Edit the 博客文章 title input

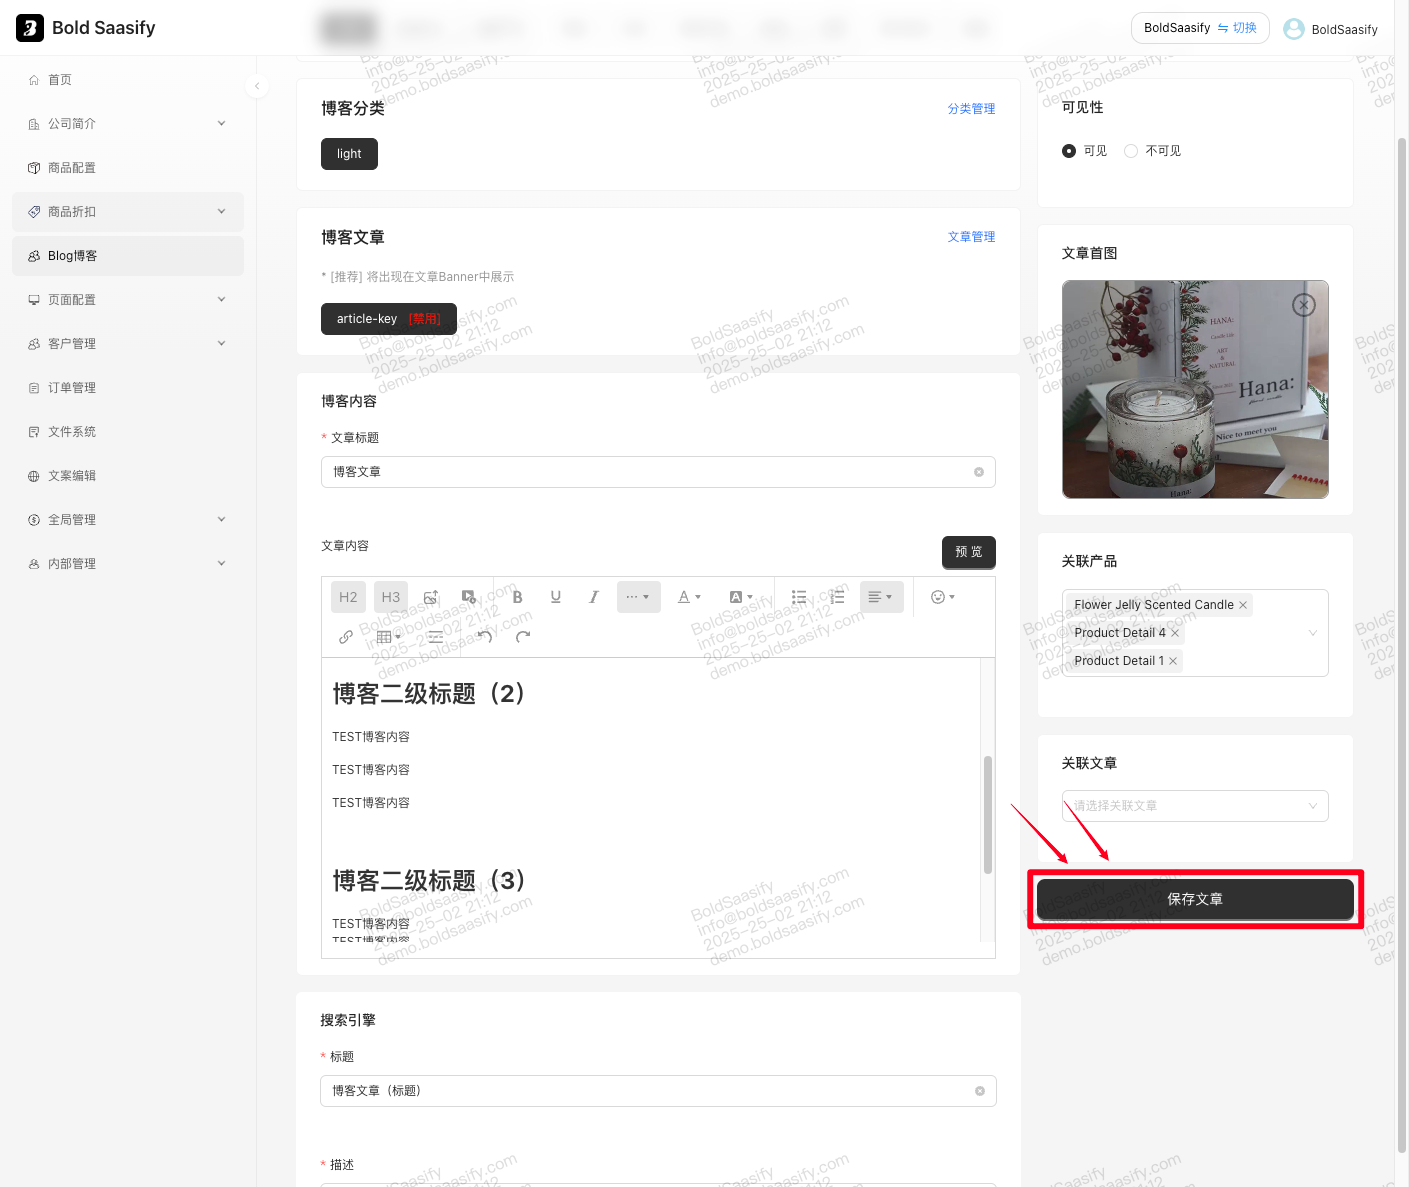pos(658,472)
